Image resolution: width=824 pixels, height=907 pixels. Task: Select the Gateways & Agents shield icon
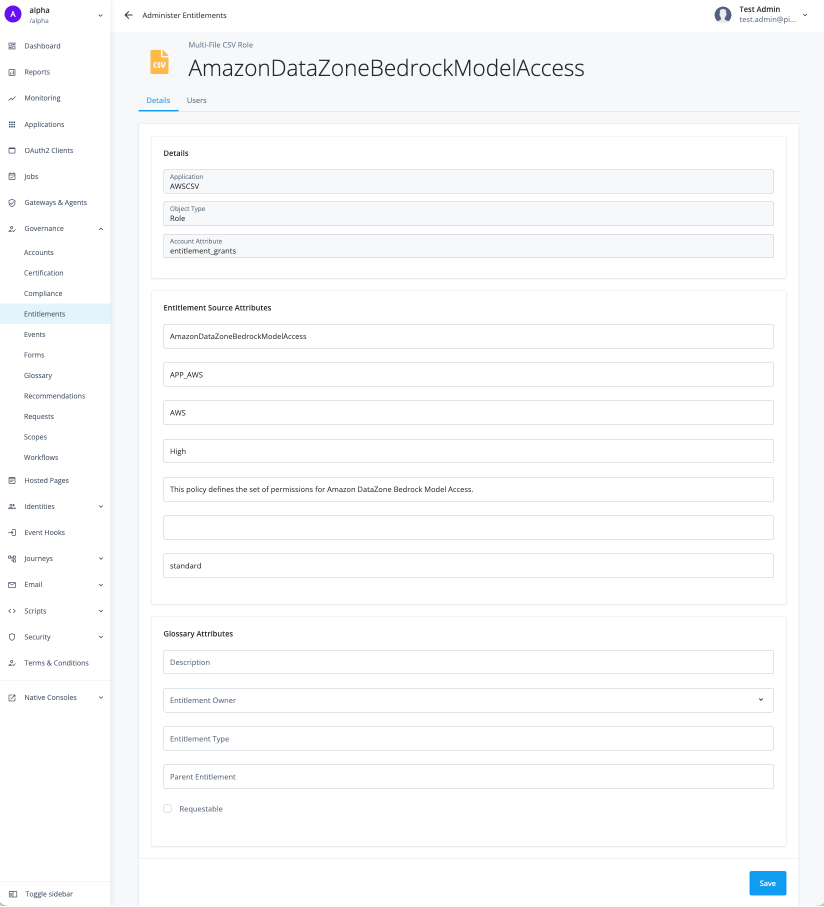coord(12,203)
